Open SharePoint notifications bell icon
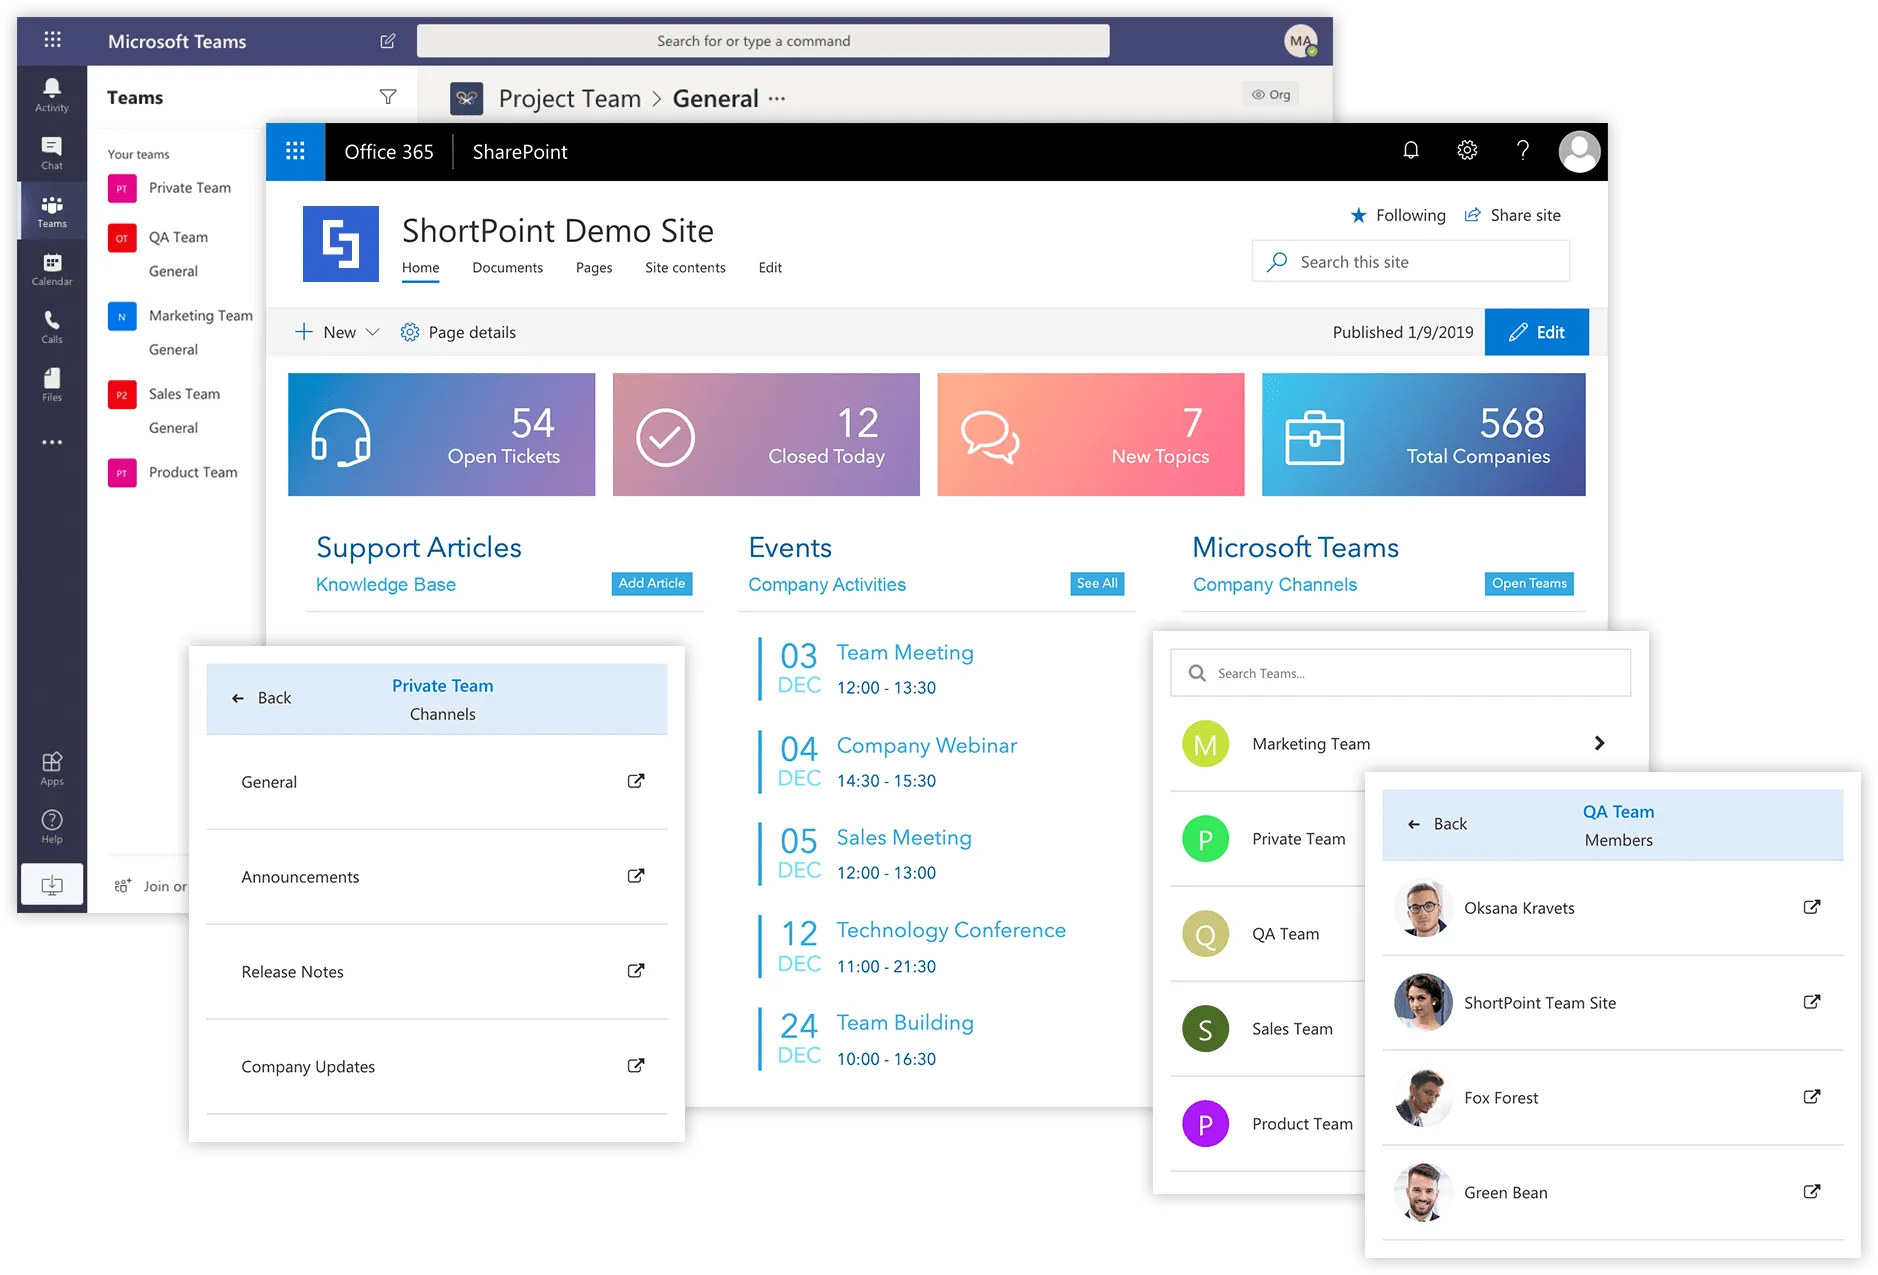Image resolution: width=1878 pixels, height=1275 pixels. point(1410,151)
